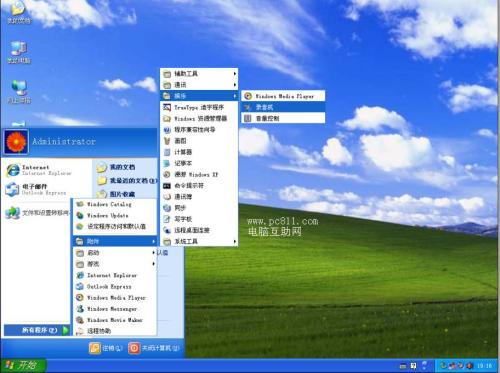Open 音量控制 volume control entry
Viewport: 500px width, 373px height.
click(283, 118)
